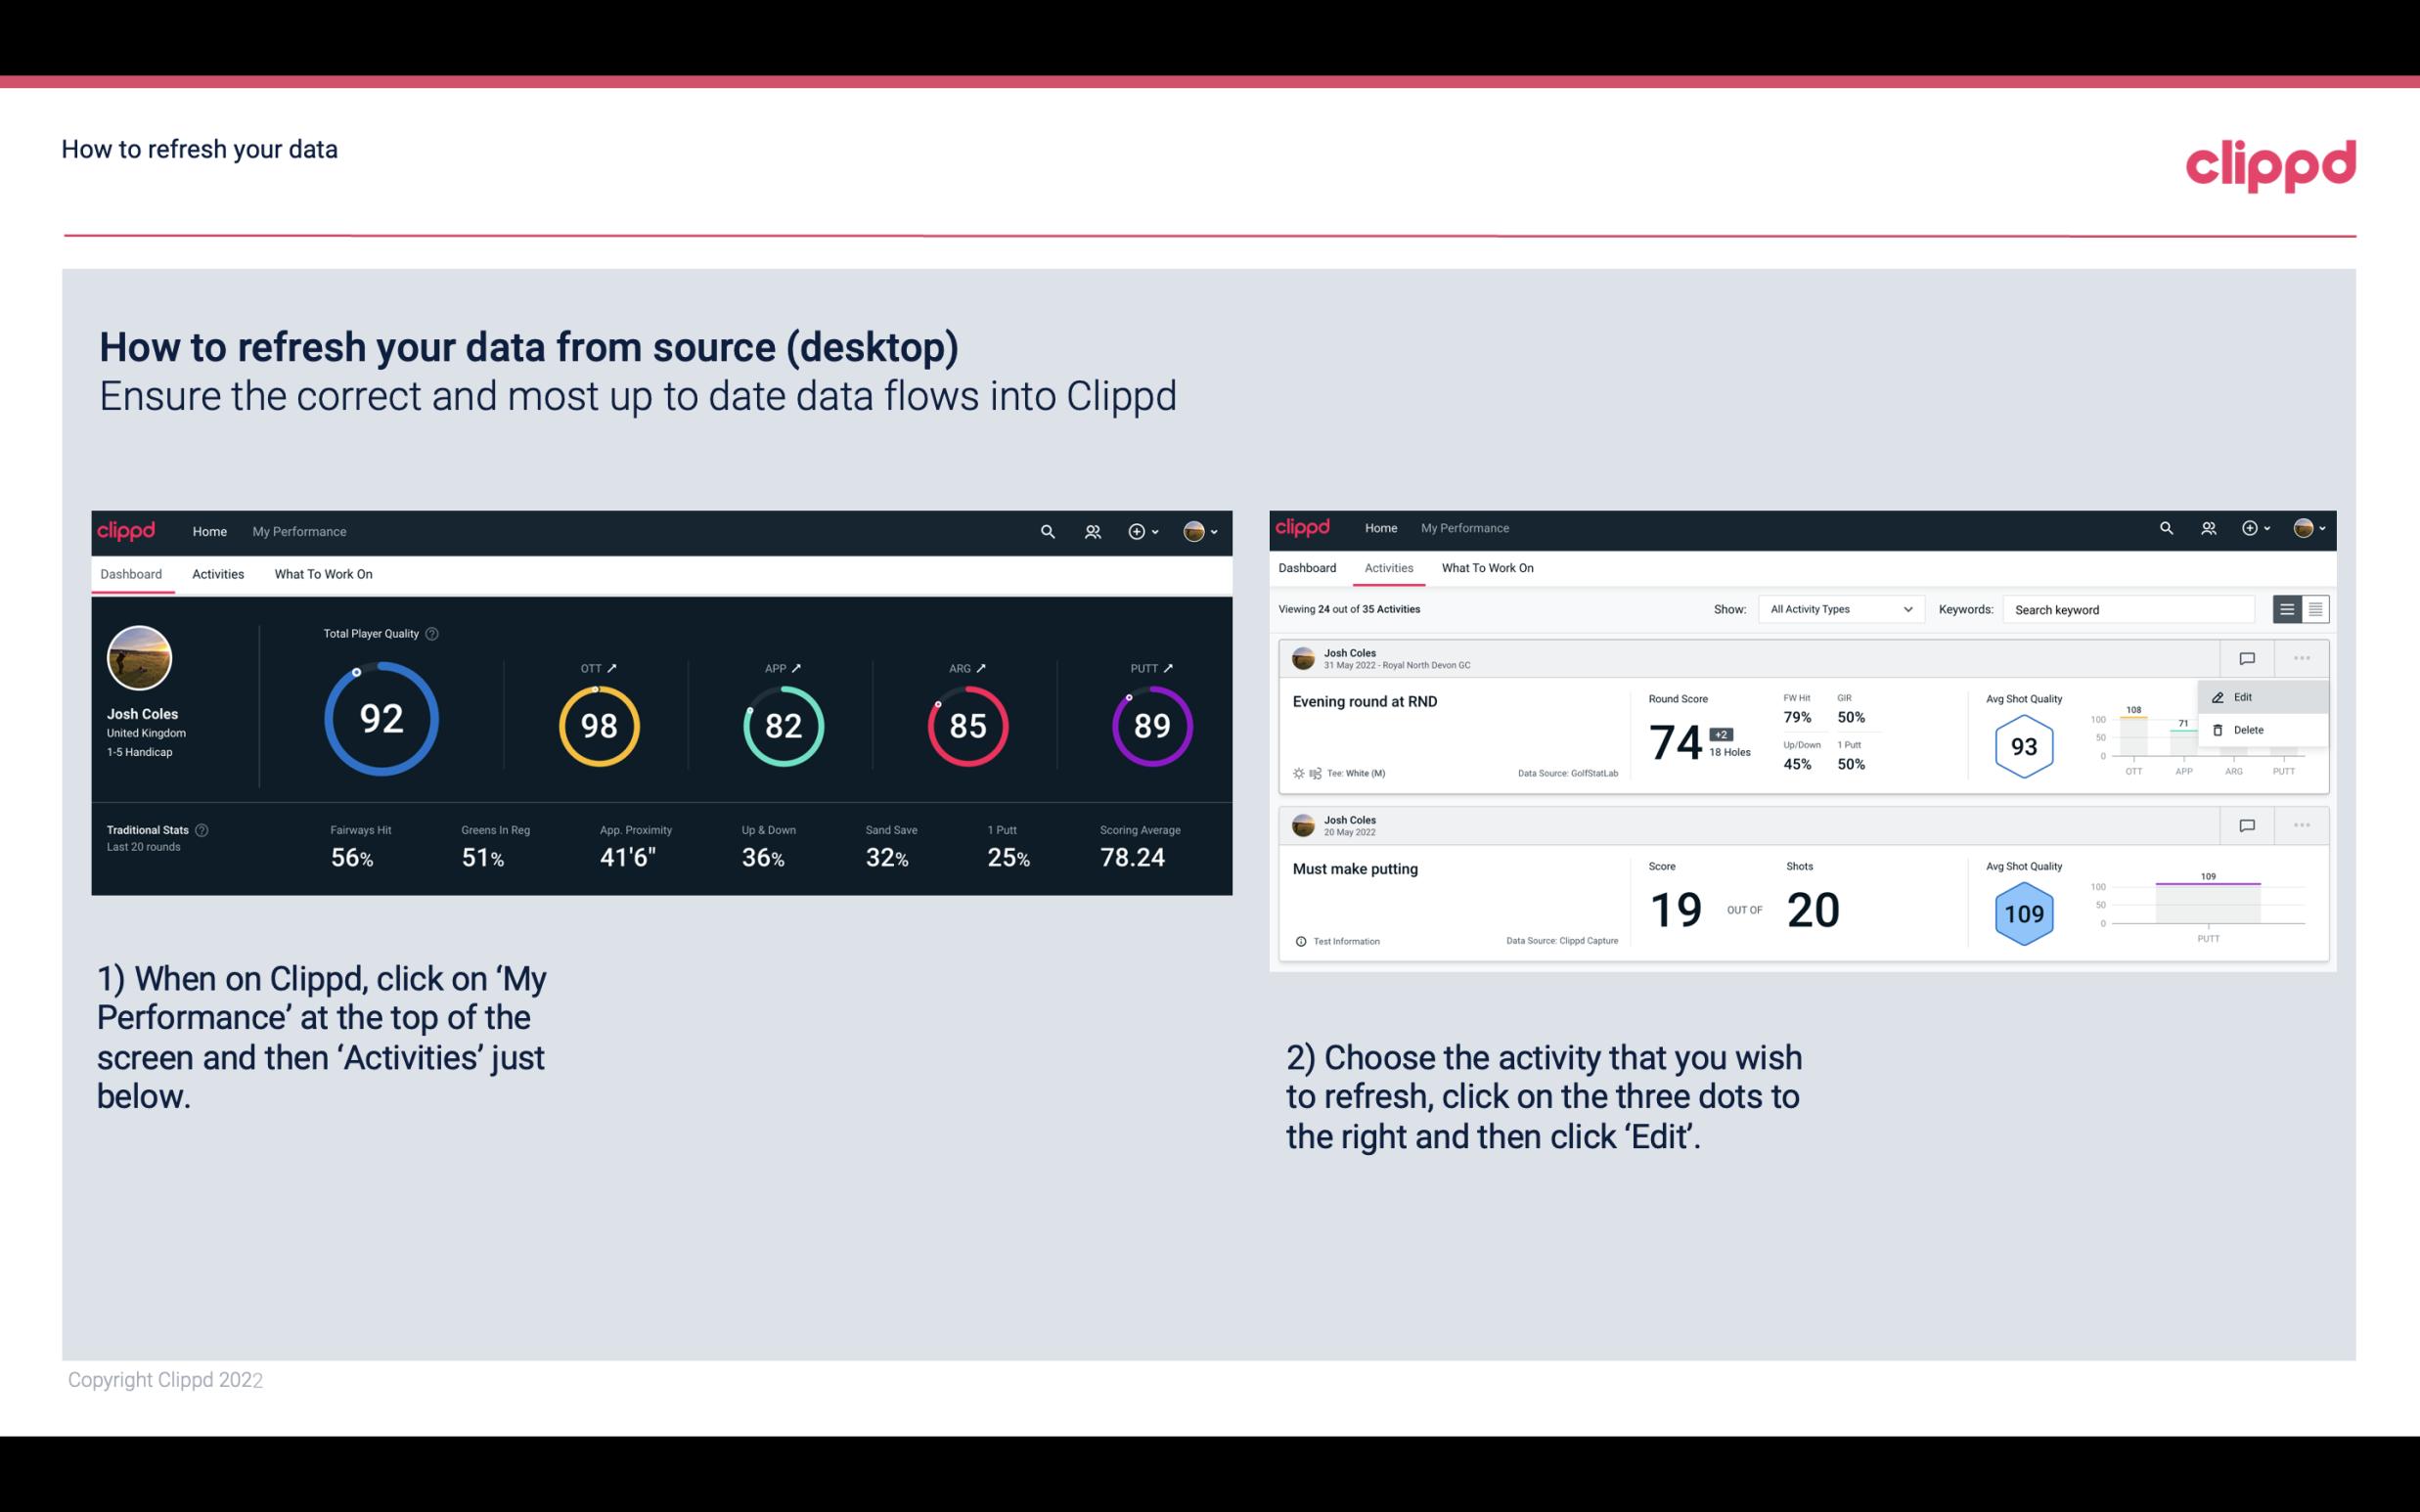Click Delete on the activity context menu

point(2249,730)
